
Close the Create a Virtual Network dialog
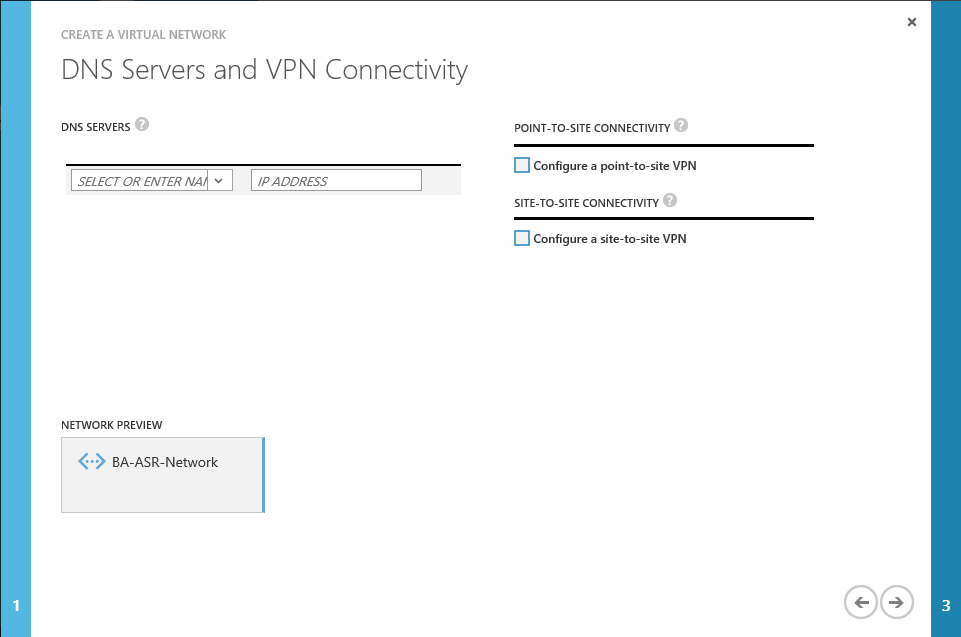(x=911, y=22)
